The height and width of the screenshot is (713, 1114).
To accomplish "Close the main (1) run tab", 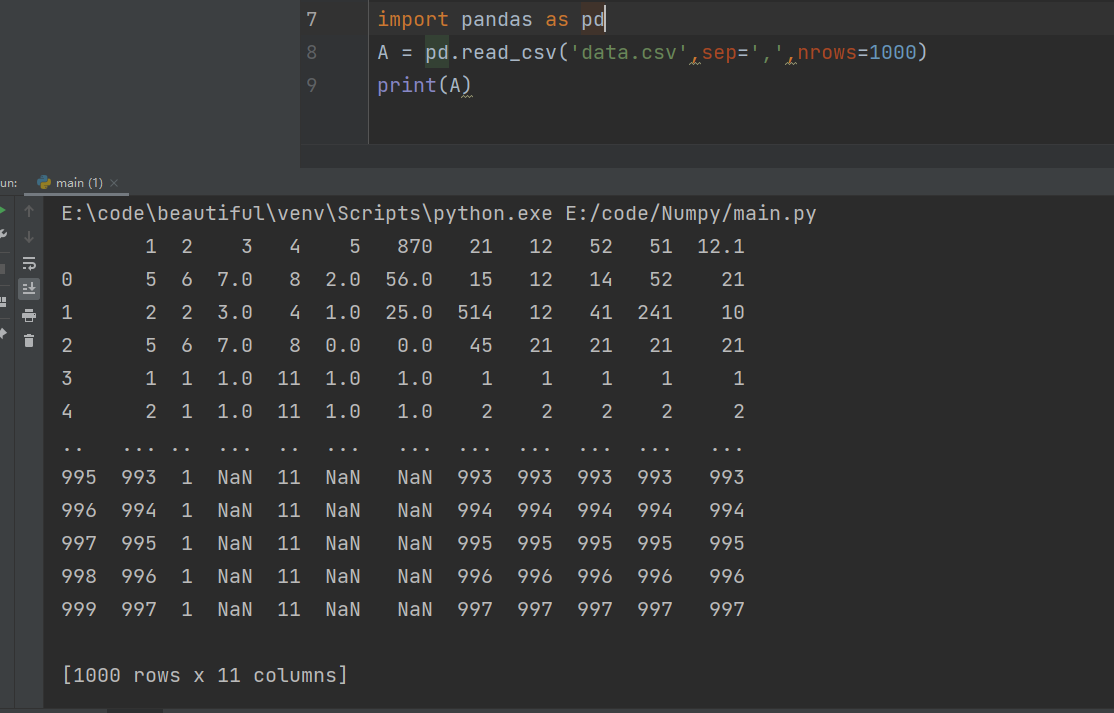I will 114,183.
